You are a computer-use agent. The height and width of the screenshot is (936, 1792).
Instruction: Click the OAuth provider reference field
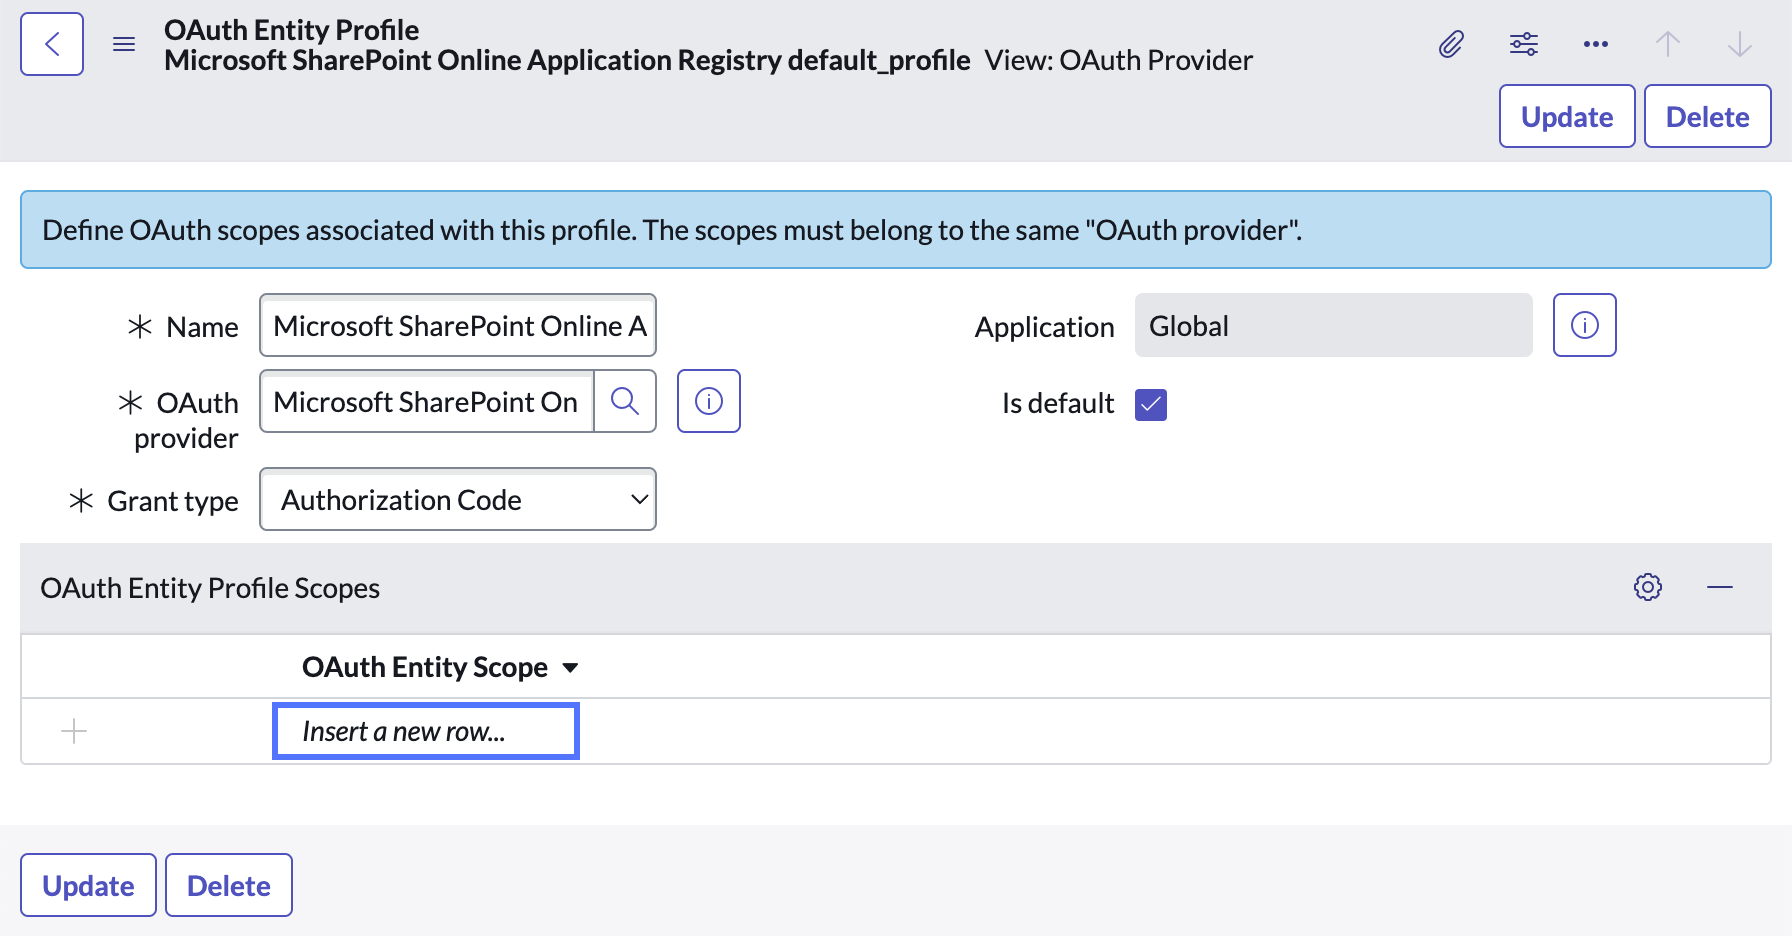427,401
